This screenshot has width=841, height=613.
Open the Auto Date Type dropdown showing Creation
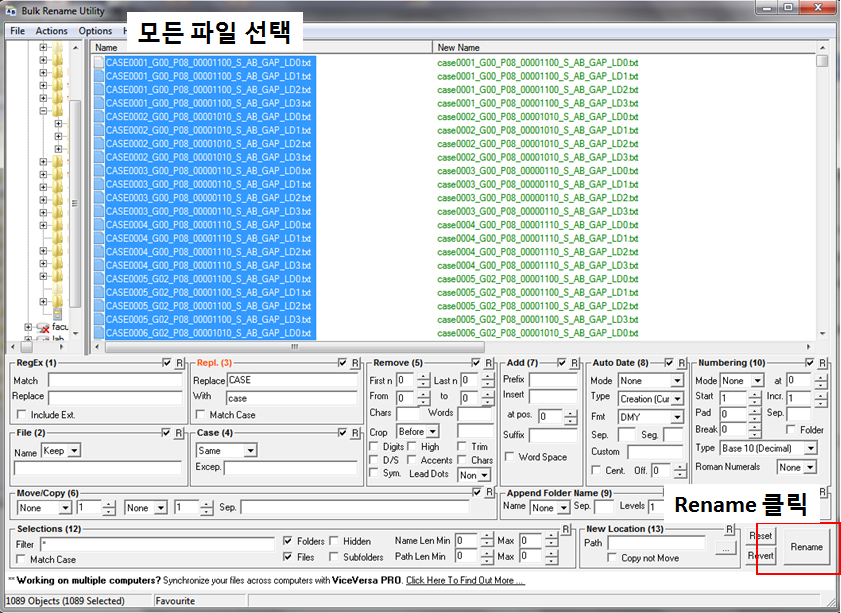[651, 398]
